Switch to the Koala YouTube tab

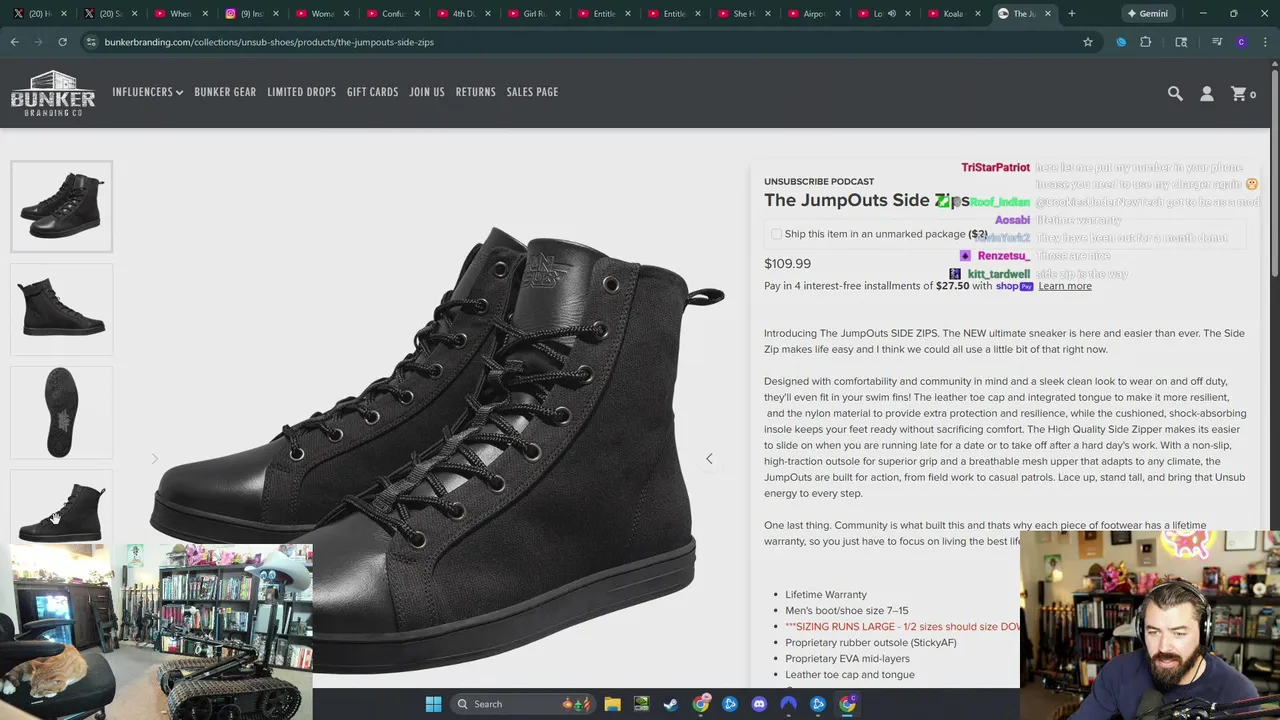coord(954,14)
